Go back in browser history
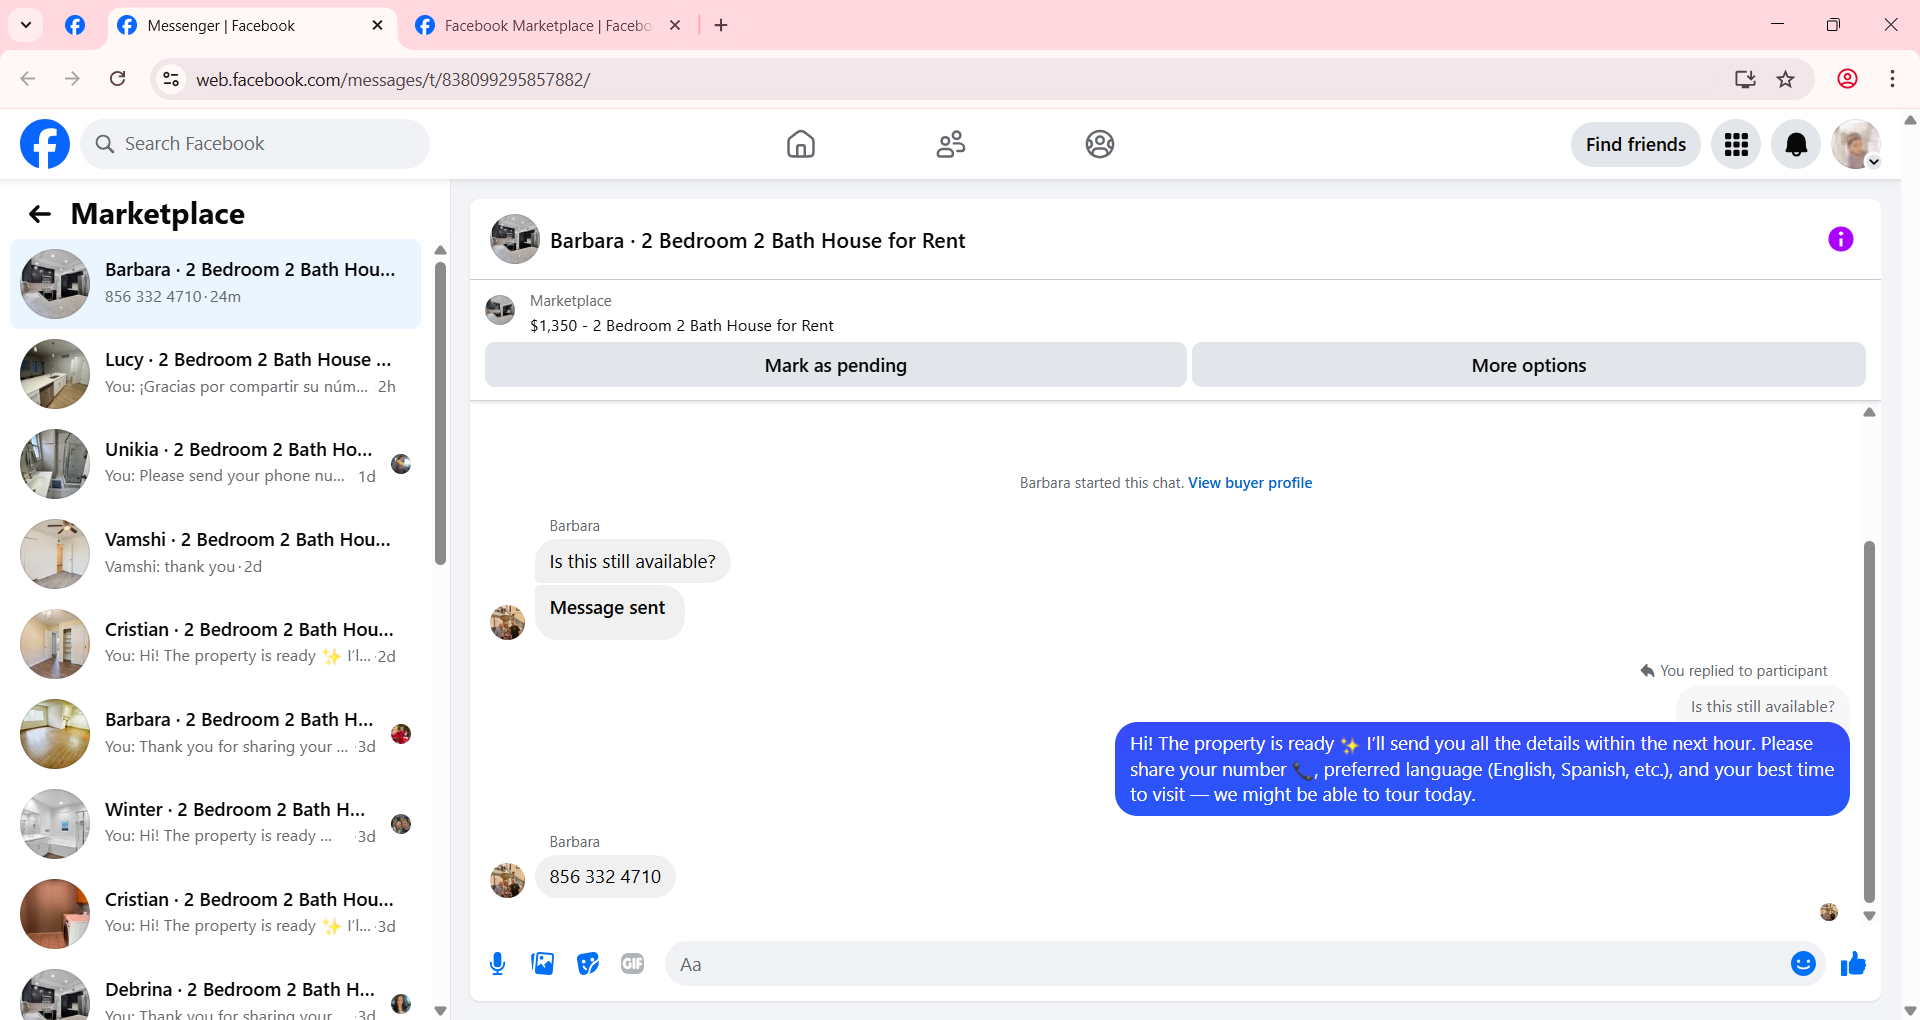The image size is (1920, 1020). click(x=28, y=79)
